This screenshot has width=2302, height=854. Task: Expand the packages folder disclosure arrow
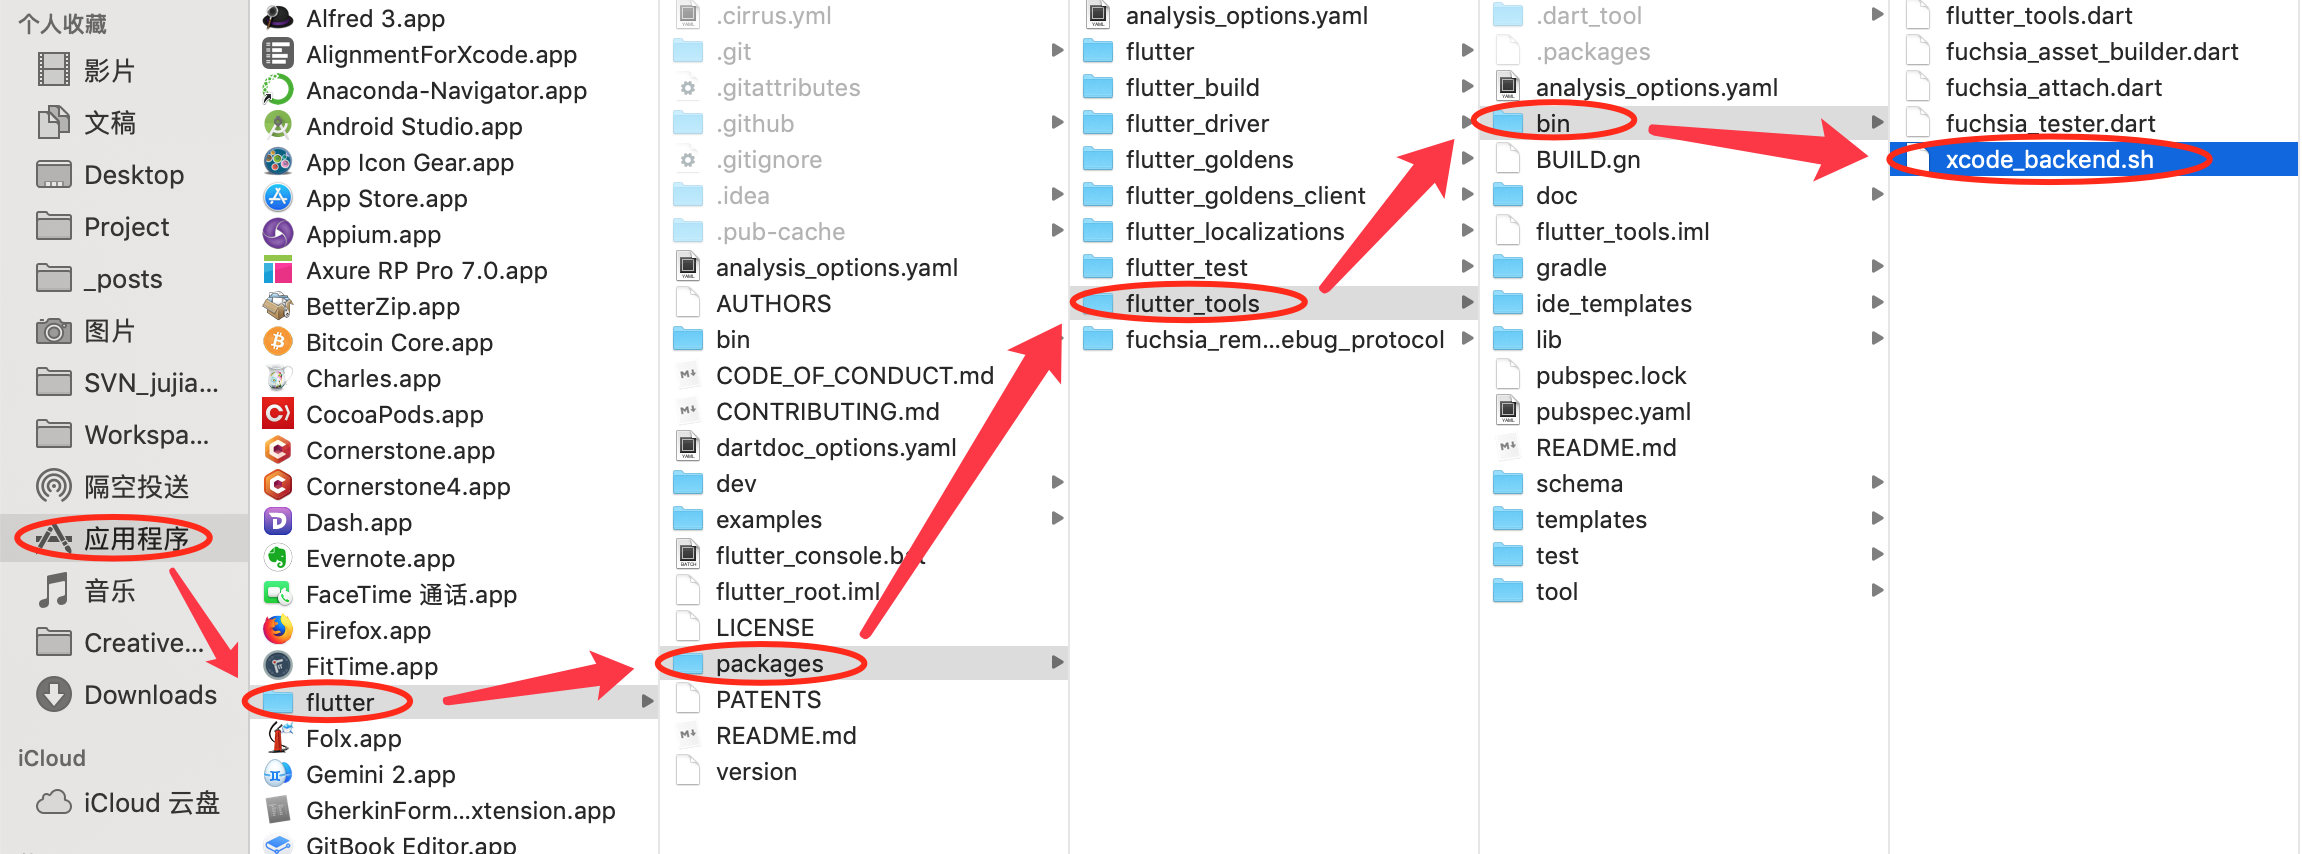1057,662
